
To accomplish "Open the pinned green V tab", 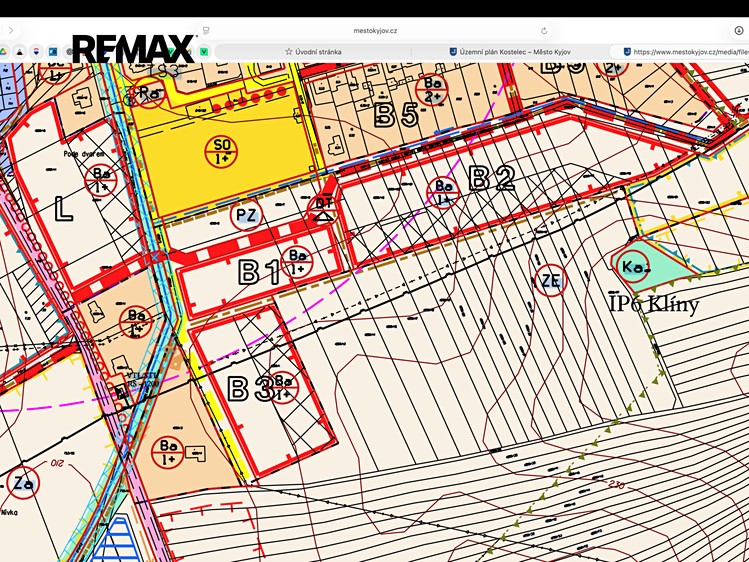I will tap(204, 52).
